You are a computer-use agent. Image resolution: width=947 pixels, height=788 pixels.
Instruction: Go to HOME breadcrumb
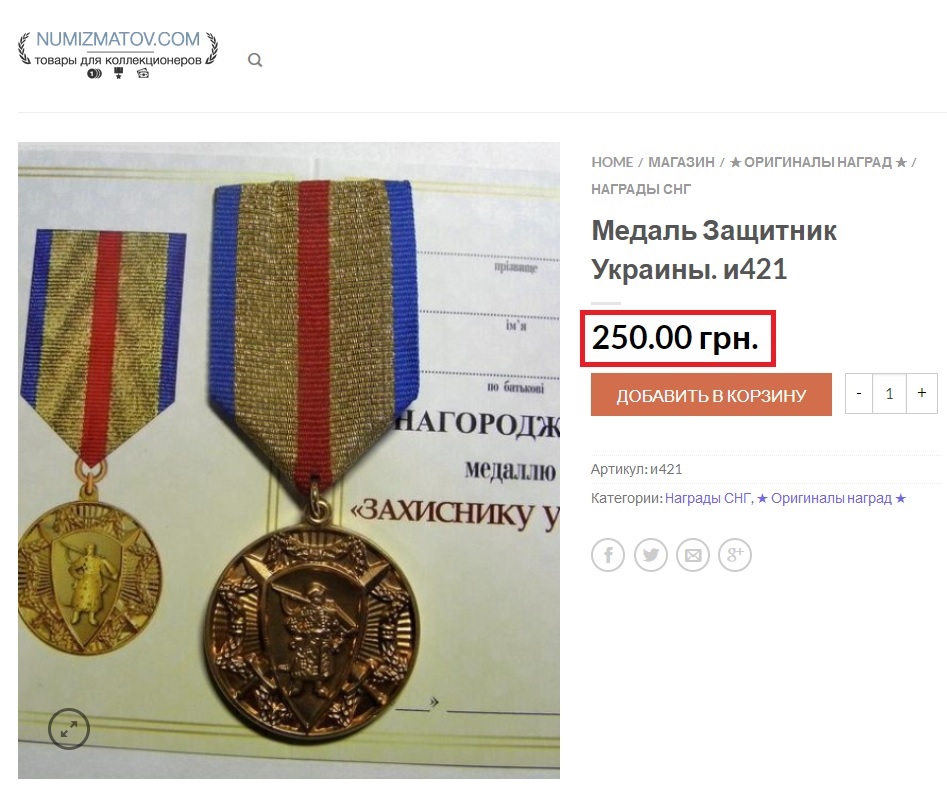[612, 162]
